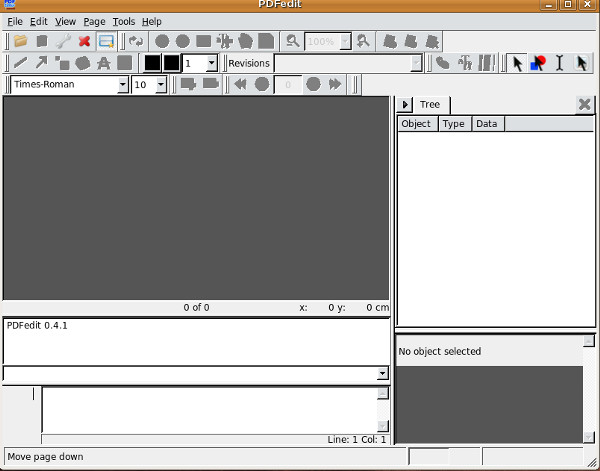Open the 100% zoom dropdown
This screenshot has height=471, width=600.
(x=345, y=41)
